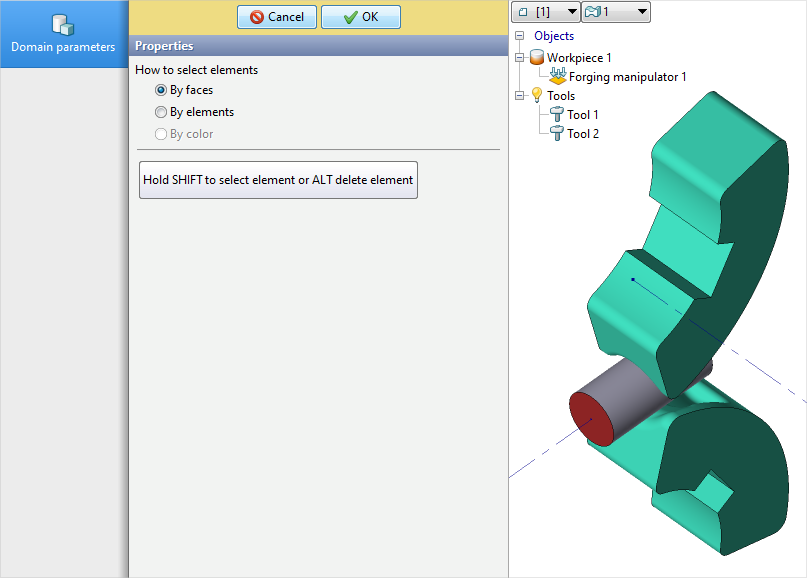The image size is (807, 578).
Task: Select the Forging manipulator 1 tree label
Action: (627, 77)
